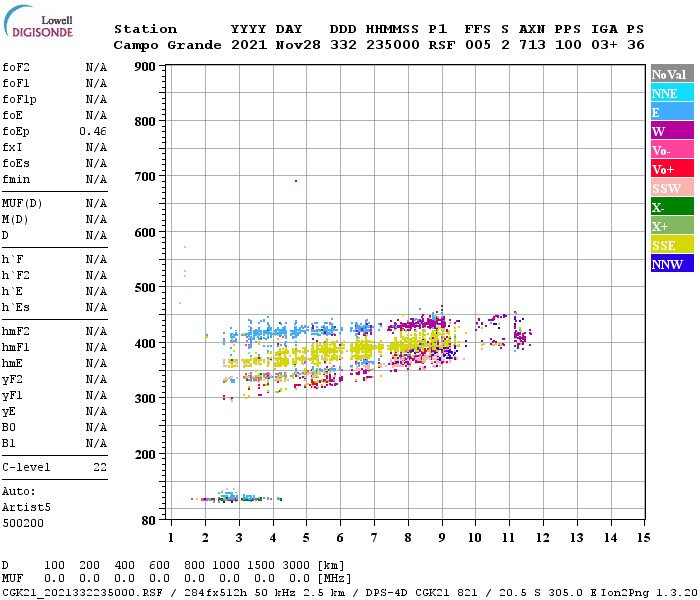Click the station name 'Campo Grande'

point(167,45)
